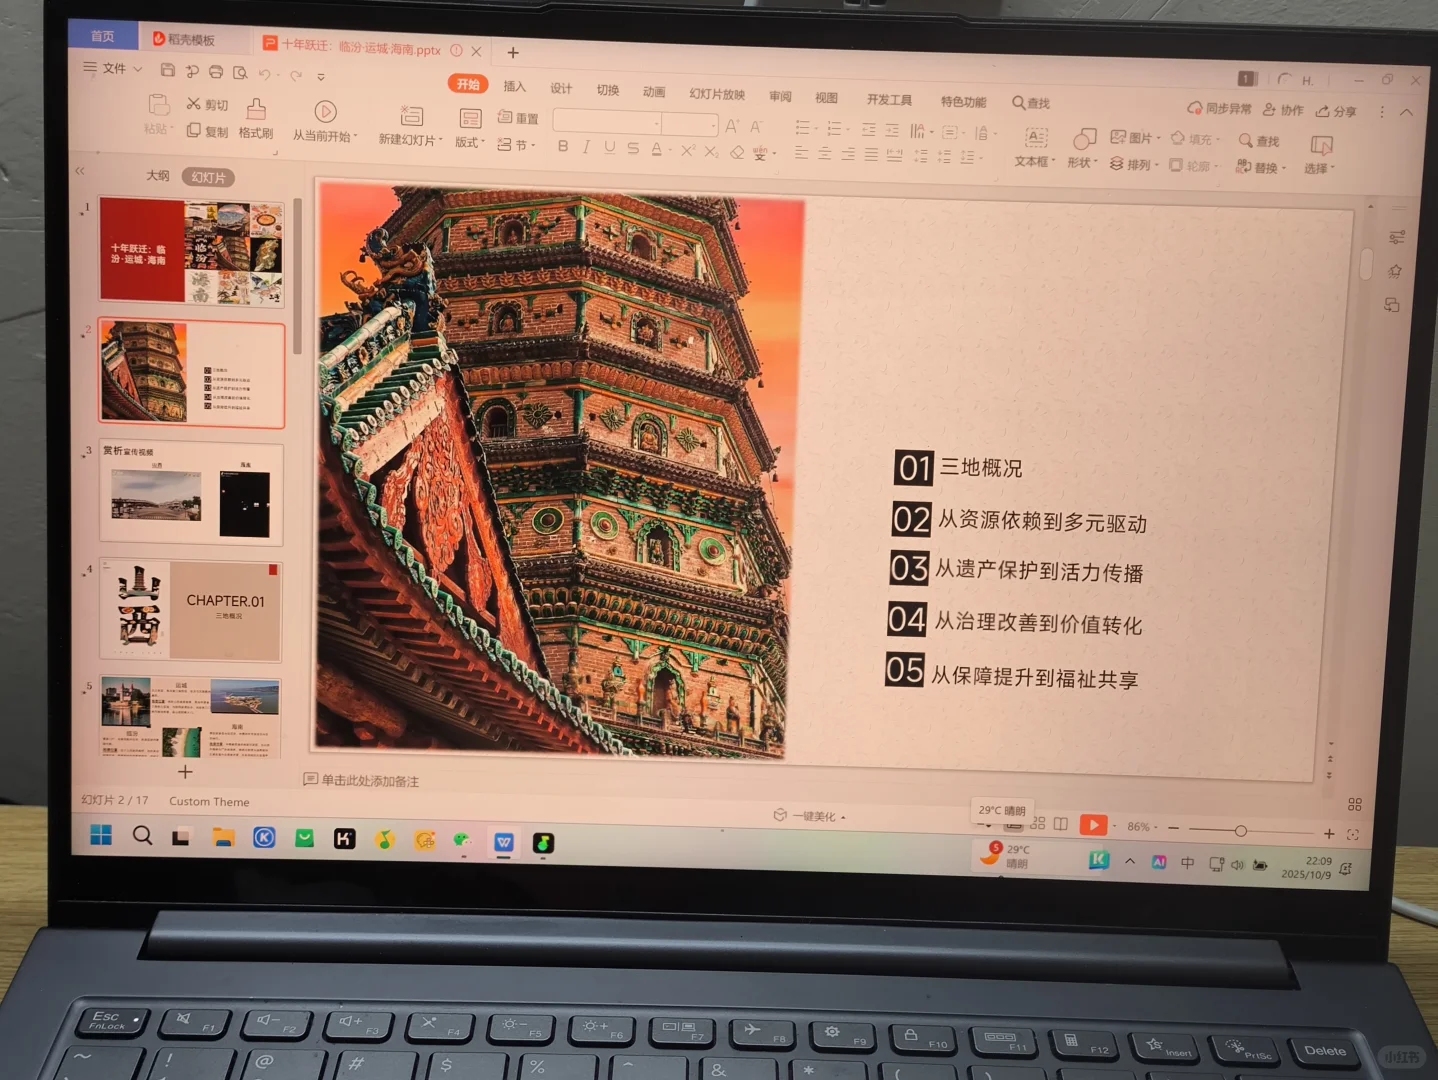The image size is (1438, 1080).
Task: Open the Shapes (形状) gallery
Action: tap(1083, 149)
